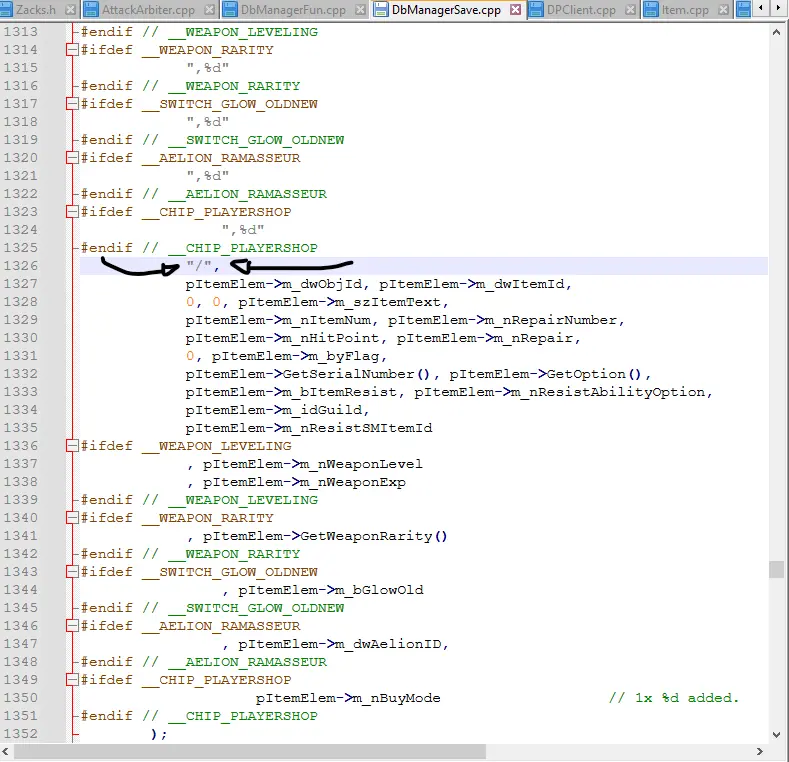The height and width of the screenshot is (762, 789).
Task: Close the DPClient.cpp tab
Action: coord(630,10)
